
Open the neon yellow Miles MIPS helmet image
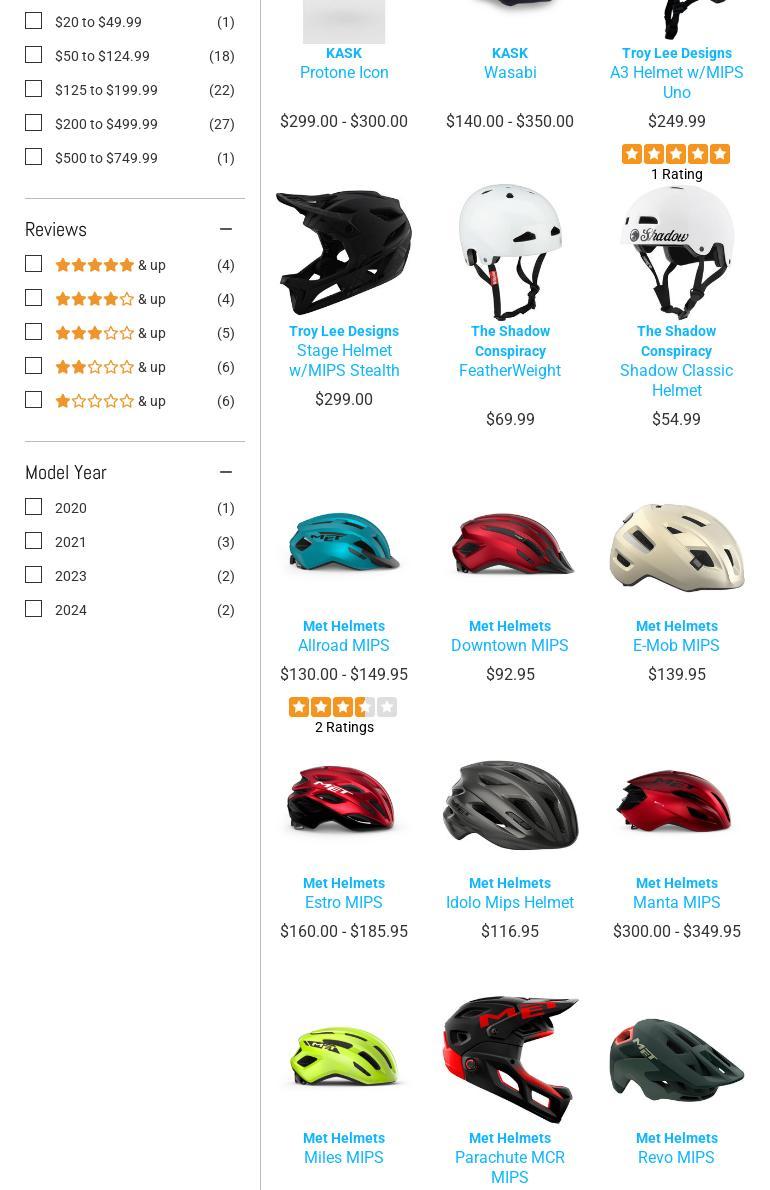coord(344,1056)
